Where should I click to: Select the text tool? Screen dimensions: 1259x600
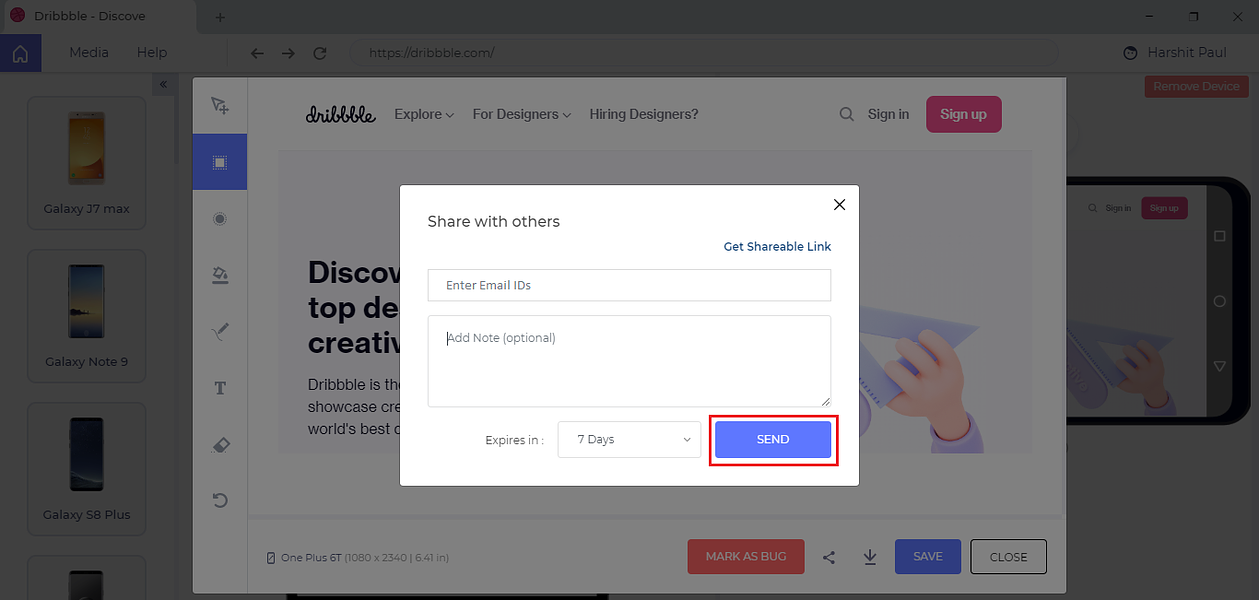click(220, 388)
